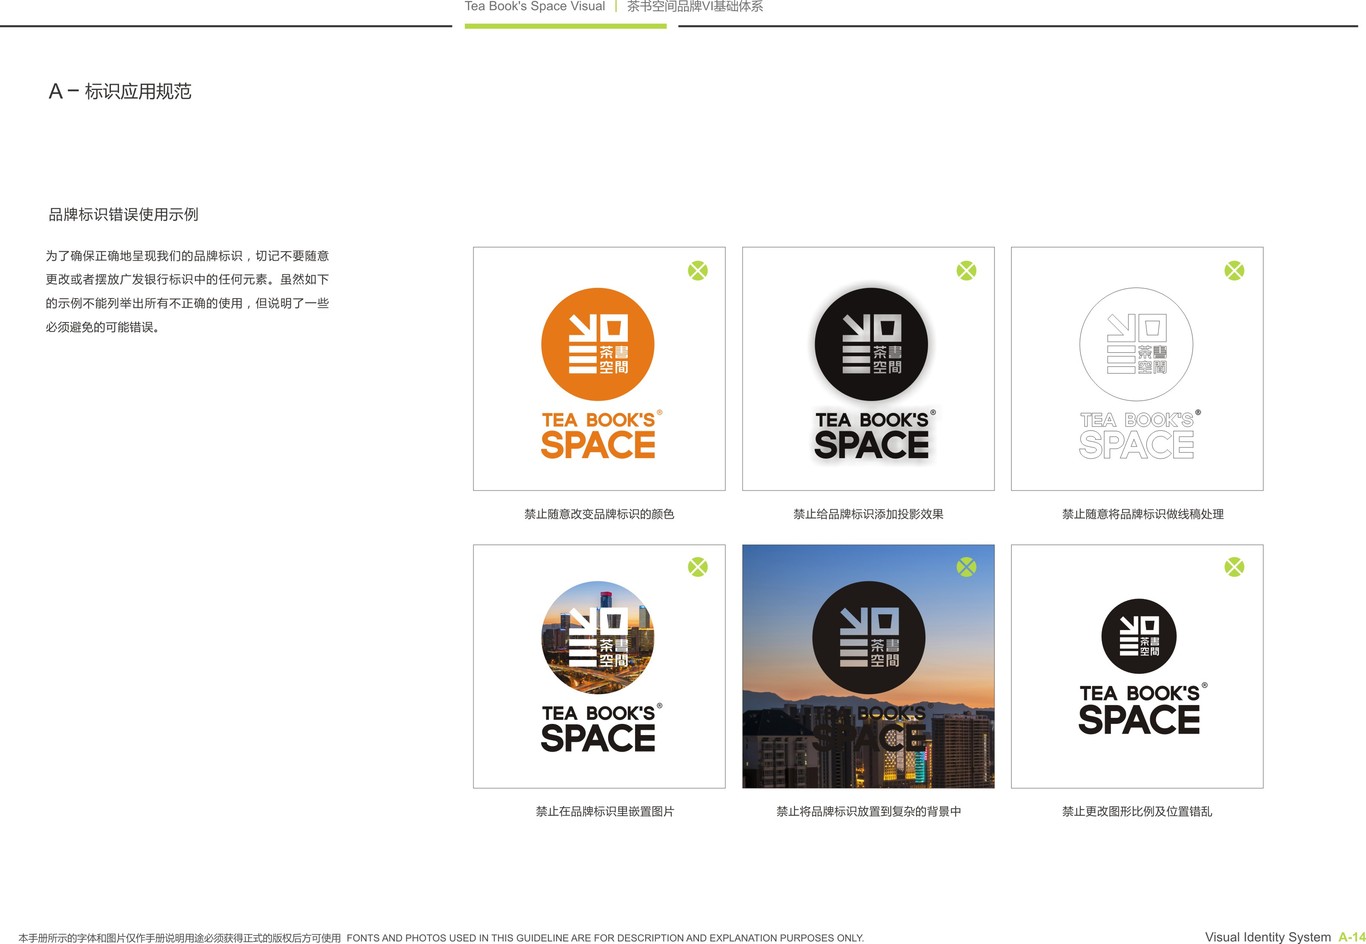Image resolution: width=1366 pixels, height=944 pixels.
Task: Click the green X mark on the complex background example
Action: pos(966,567)
